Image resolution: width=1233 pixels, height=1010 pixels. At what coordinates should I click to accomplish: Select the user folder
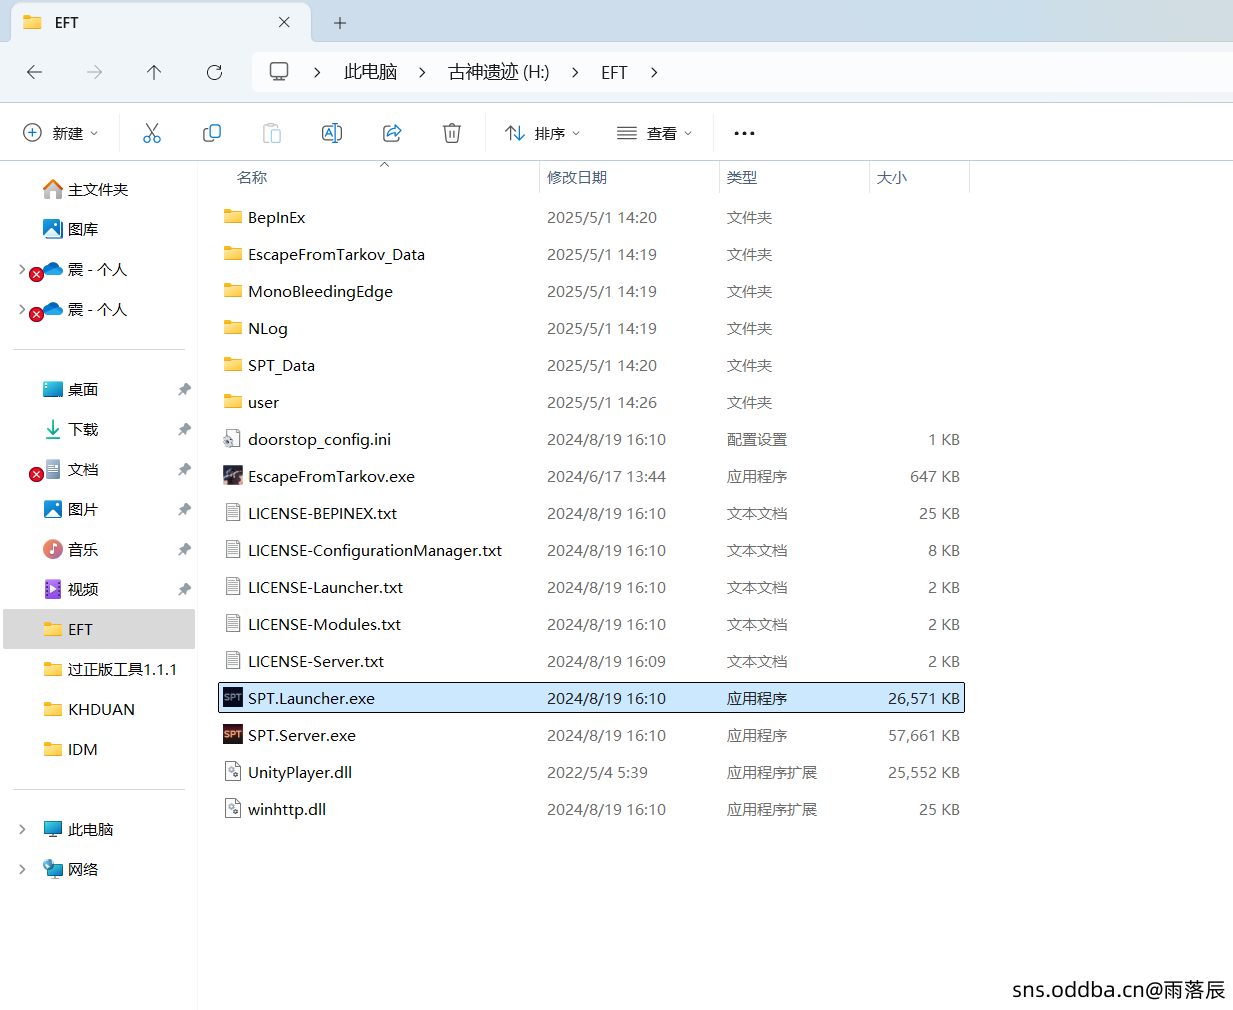[x=591, y=402]
